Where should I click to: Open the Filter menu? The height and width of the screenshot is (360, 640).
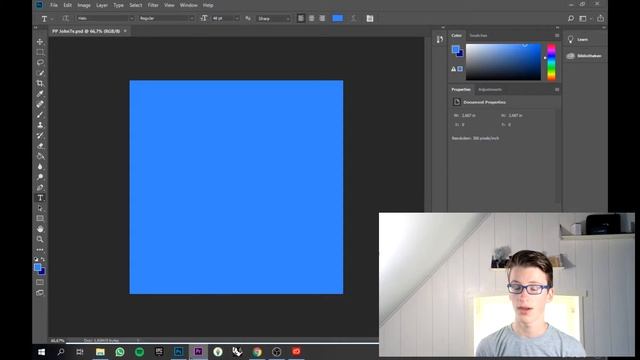(x=153, y=5)
